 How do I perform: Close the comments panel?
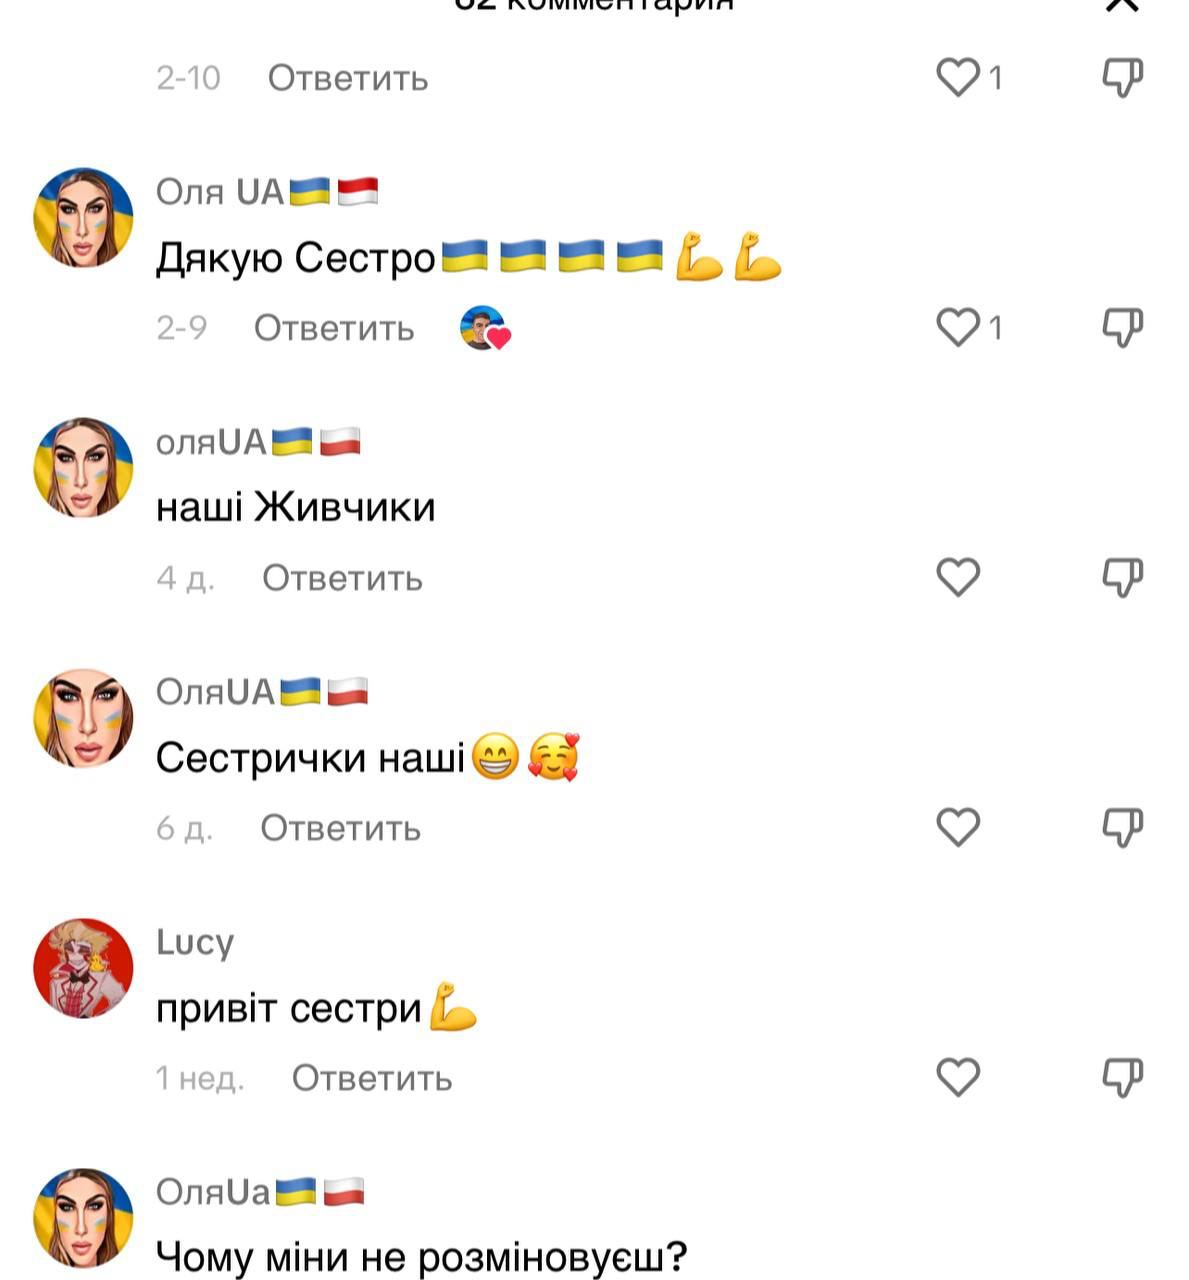[x=1122, y=6]
